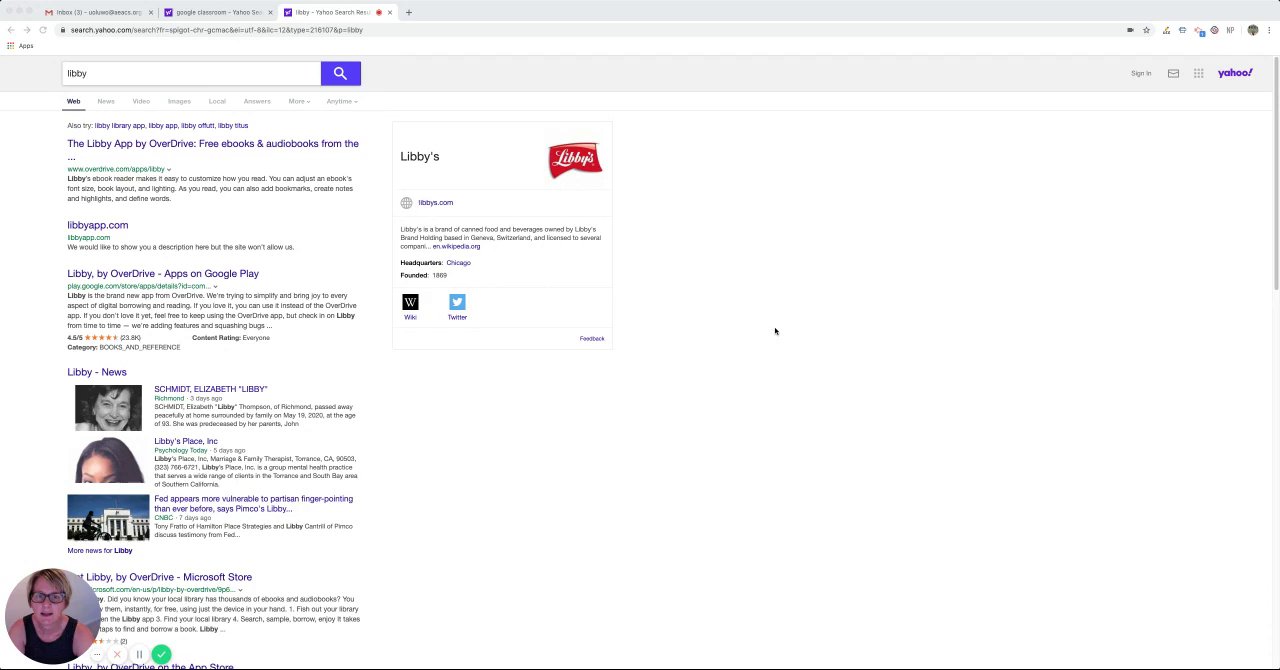Finish recording with the green checkmark
1280x670 pixels.
[x=161, y=655]
